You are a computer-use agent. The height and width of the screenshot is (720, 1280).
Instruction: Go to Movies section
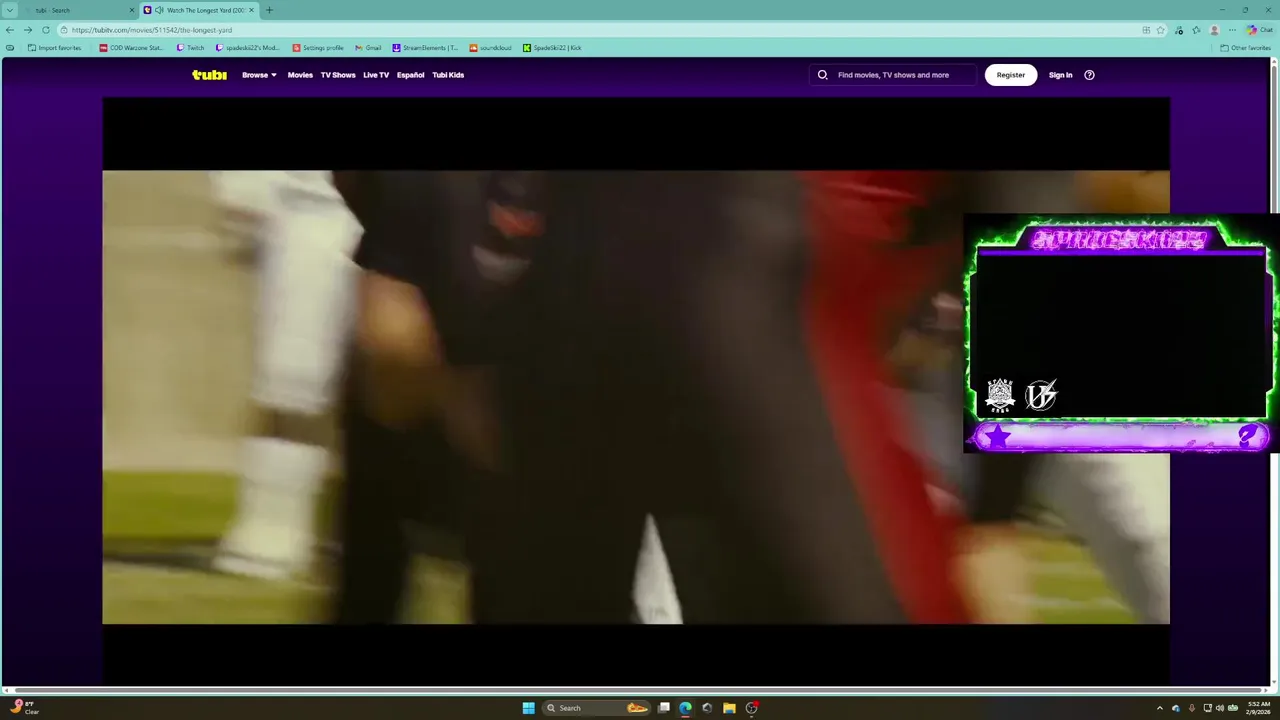(x=300, y=75)
